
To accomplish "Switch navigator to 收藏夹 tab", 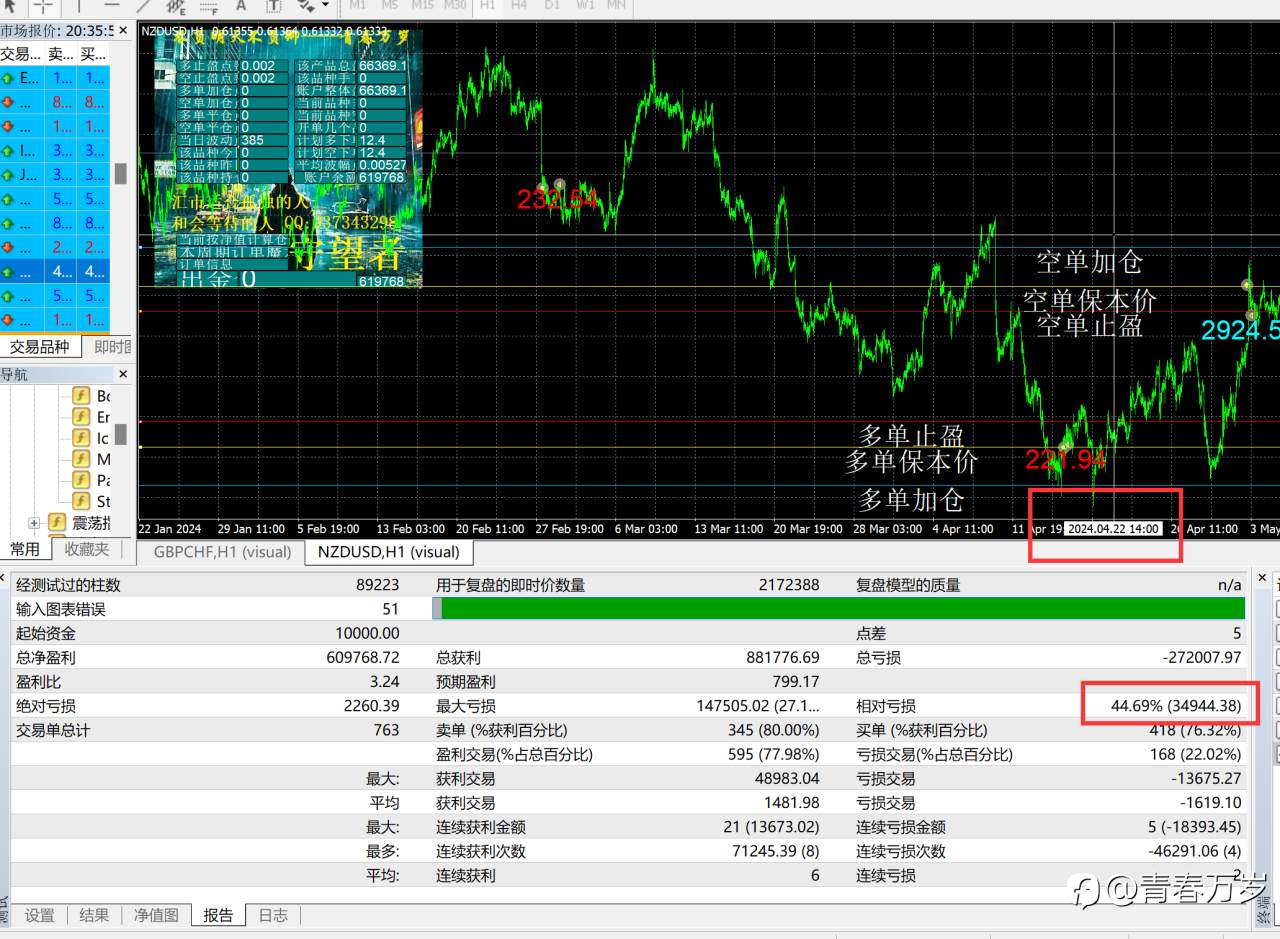I will click(87, 549).
